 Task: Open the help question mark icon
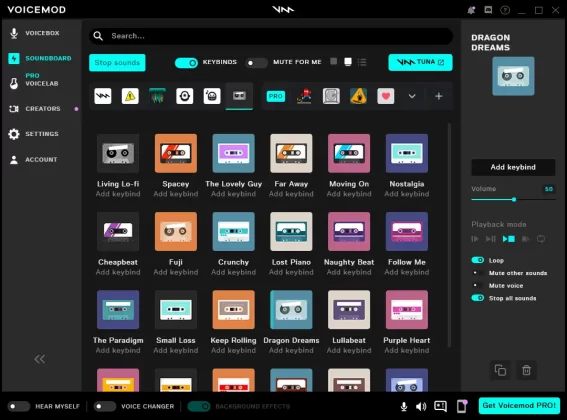click(x=505, y=10)
